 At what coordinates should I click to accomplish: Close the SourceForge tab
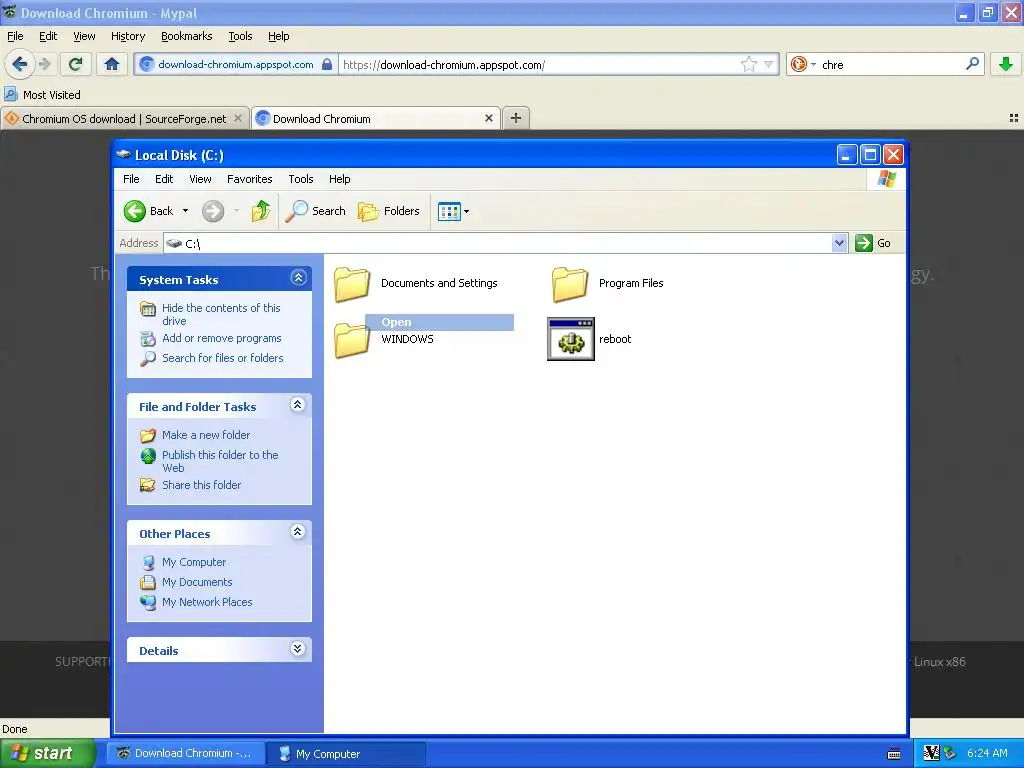pyautogui.click(x=238, y=118)
